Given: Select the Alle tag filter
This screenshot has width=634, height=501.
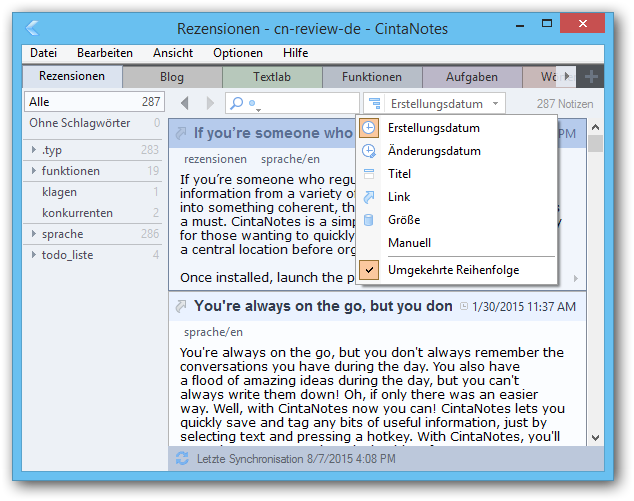Looking at the screenshot, I should click(x=95, y=101).
